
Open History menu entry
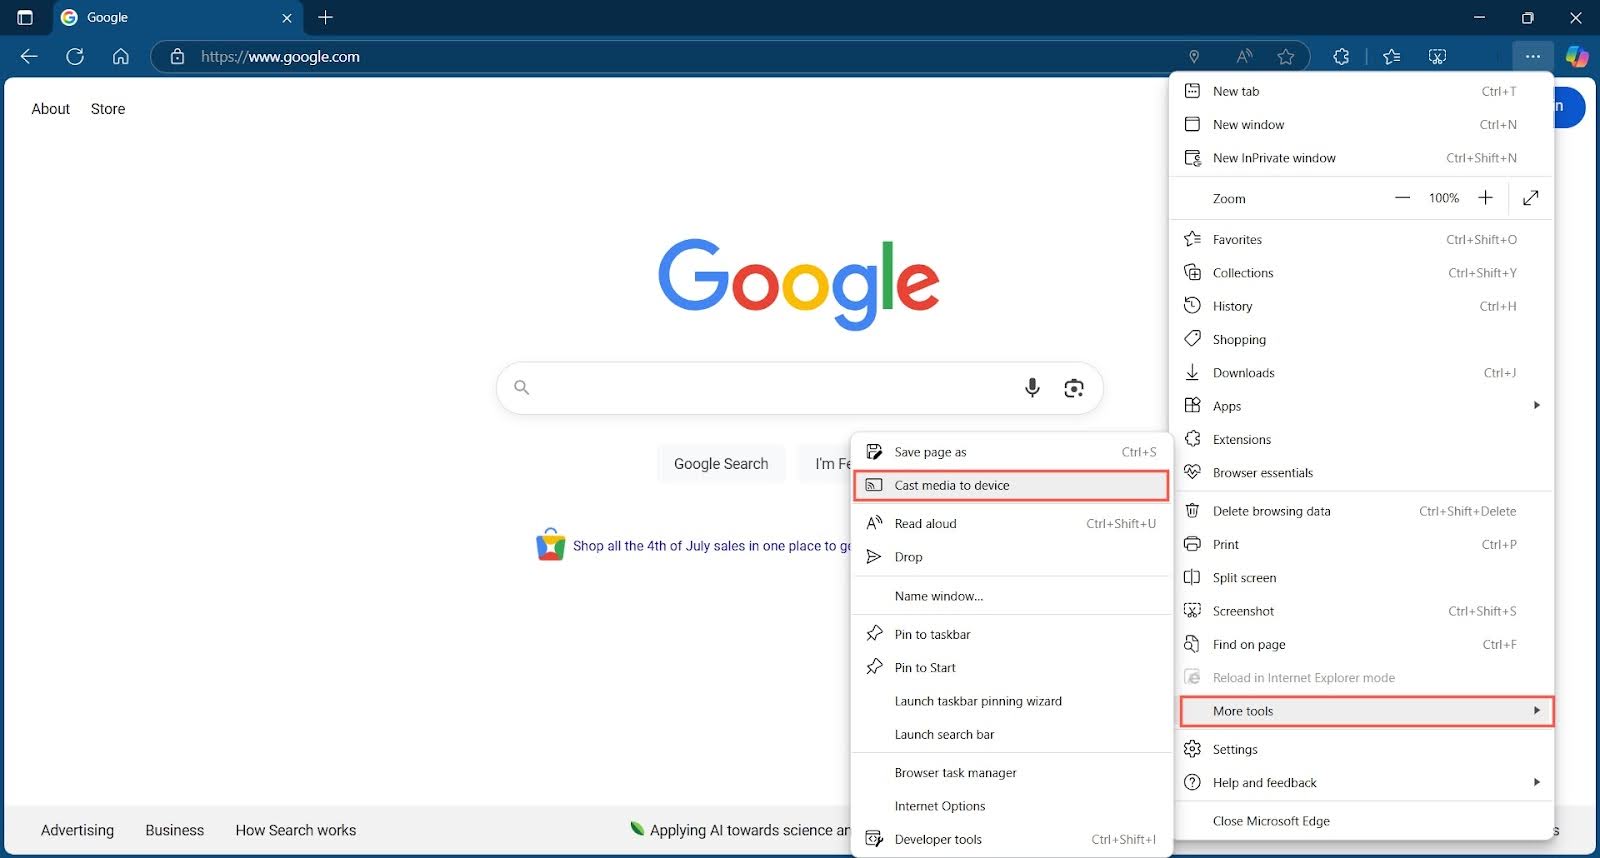pyautogui.click(x=1361, y=306)
